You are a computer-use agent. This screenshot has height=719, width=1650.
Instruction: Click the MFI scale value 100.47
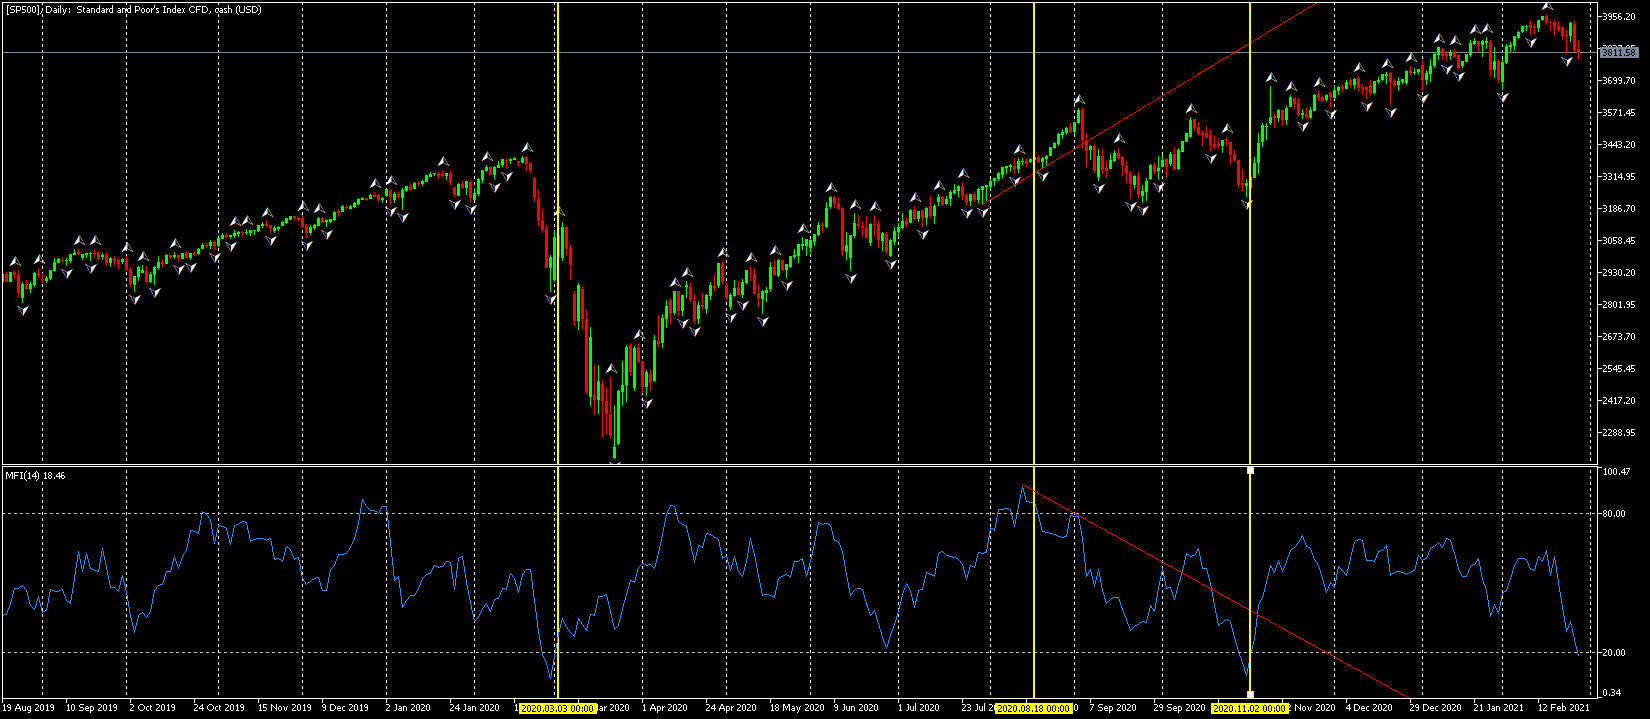click(x=1616, y=471)
